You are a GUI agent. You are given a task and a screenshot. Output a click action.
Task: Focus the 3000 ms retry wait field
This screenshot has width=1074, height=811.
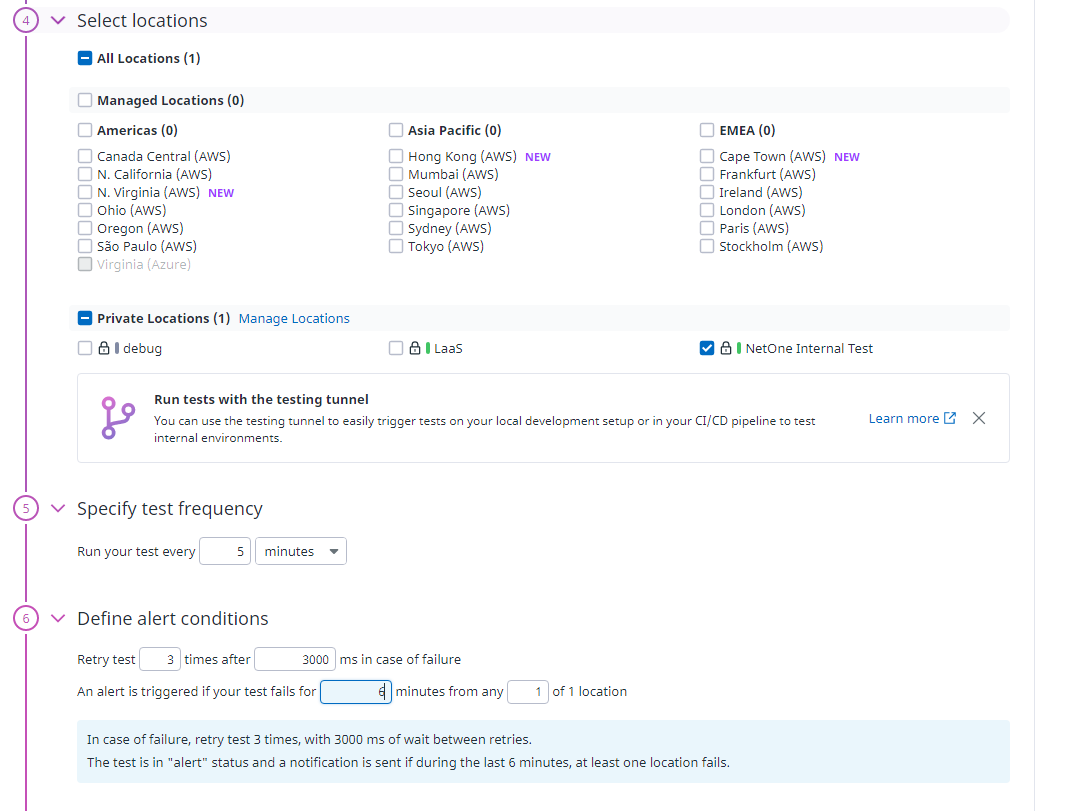click(295, 659)
